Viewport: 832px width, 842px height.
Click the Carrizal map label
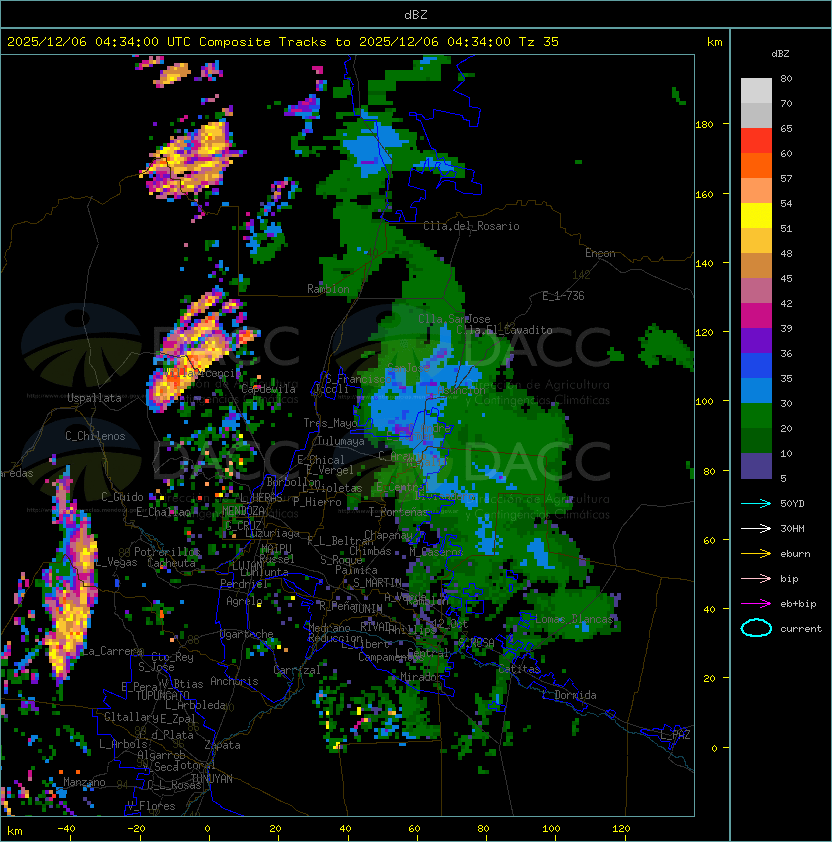click(296, 670)
